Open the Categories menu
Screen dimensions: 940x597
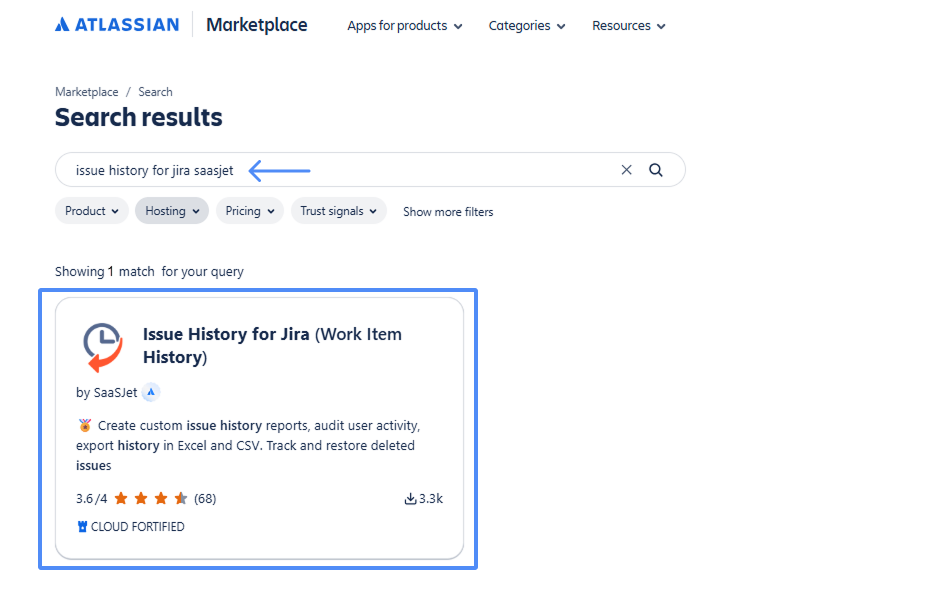click(x=526, y=25)
